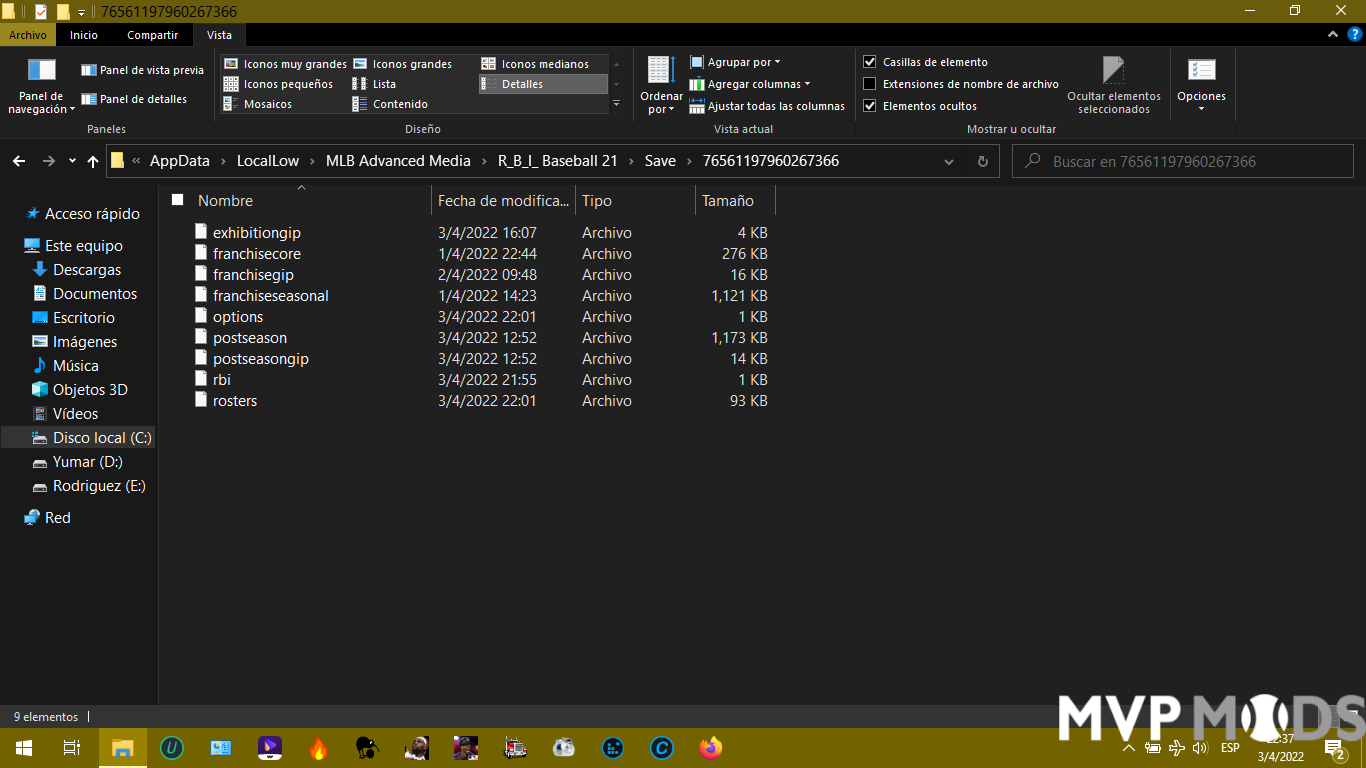Screen dimensions: 1366x768
Task: Open Agrupar por dropdown
Action: click(735, 62)
